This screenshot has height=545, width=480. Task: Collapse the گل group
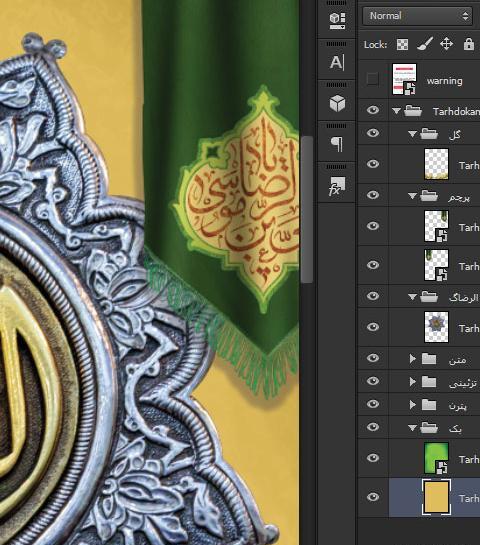pyautogui.click(x=412, y=134)
